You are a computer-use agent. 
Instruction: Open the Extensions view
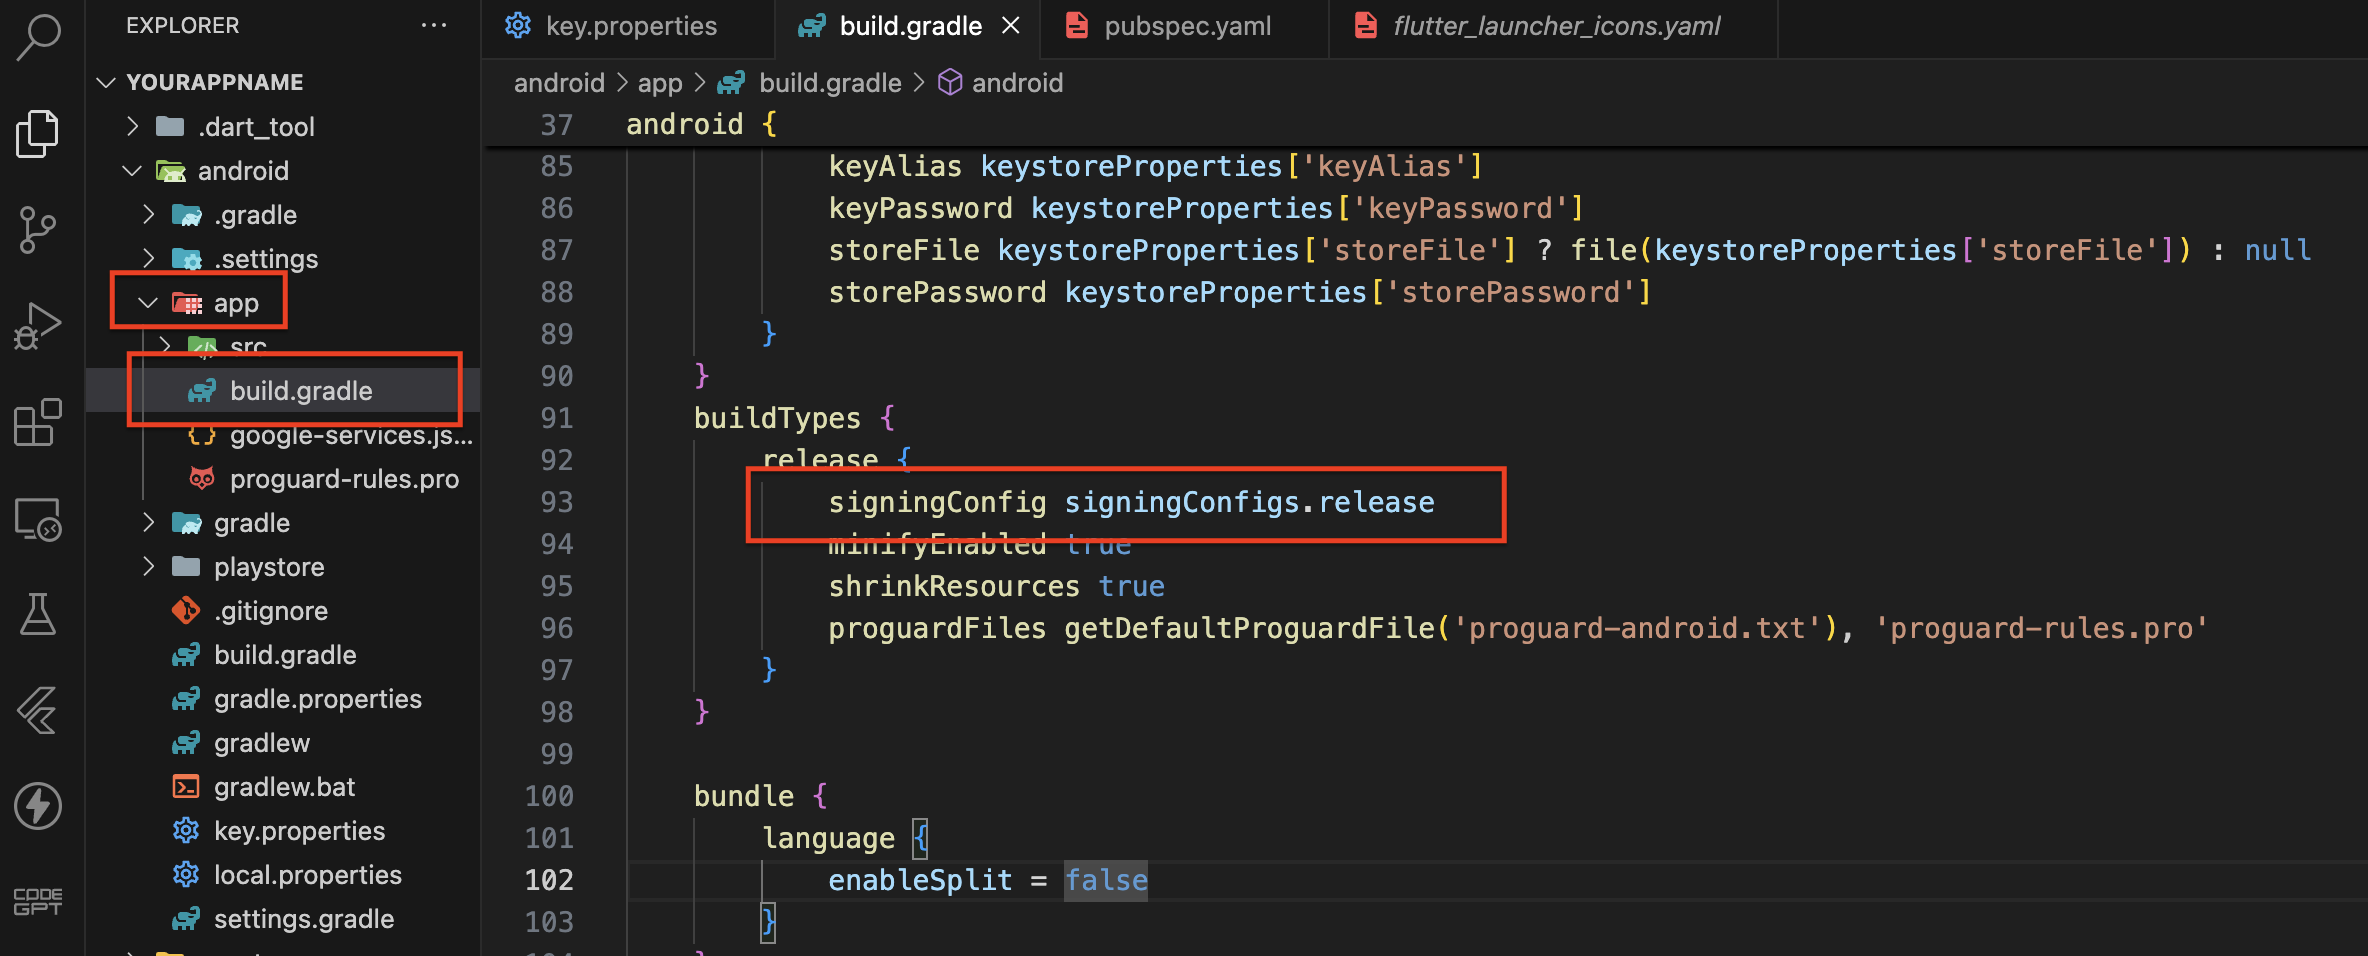pos(39,422)
